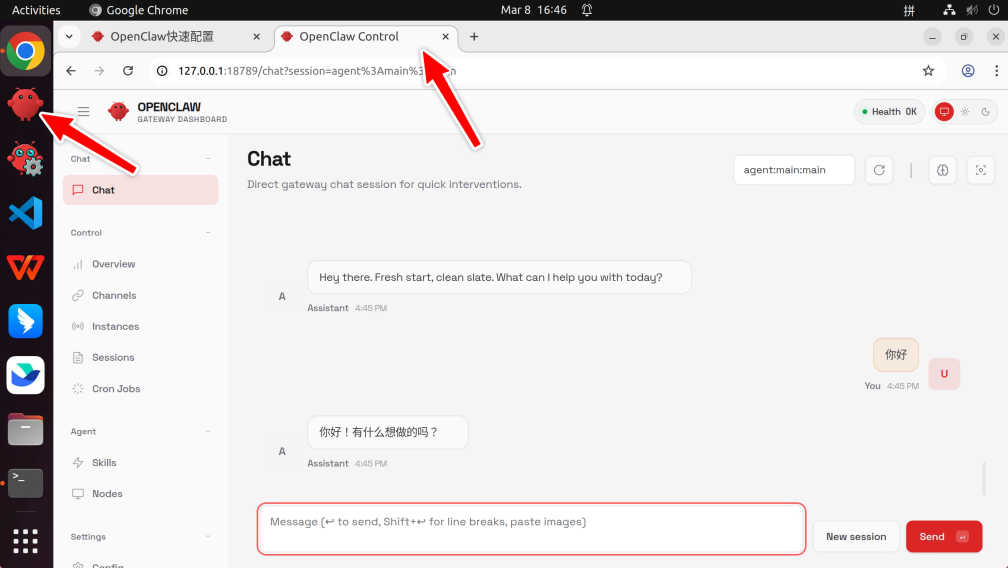Click the focus mode icon button

pyautogui.click(x=980, y=170)
